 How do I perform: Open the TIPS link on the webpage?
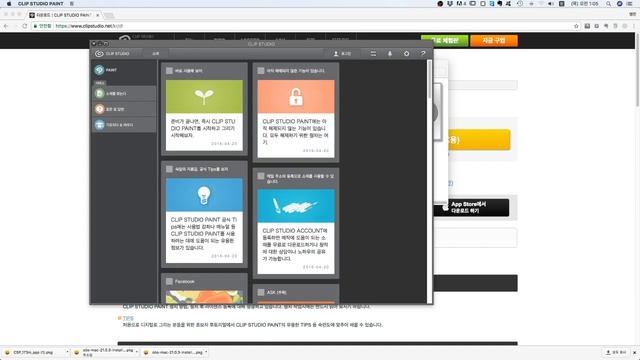click(x=128, y=318)
